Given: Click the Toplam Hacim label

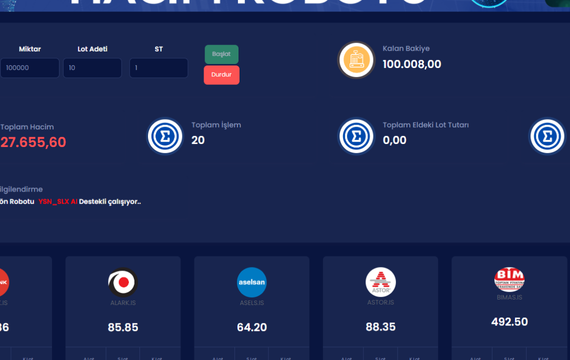Looking at the screenshot, I should click(27, 127).
